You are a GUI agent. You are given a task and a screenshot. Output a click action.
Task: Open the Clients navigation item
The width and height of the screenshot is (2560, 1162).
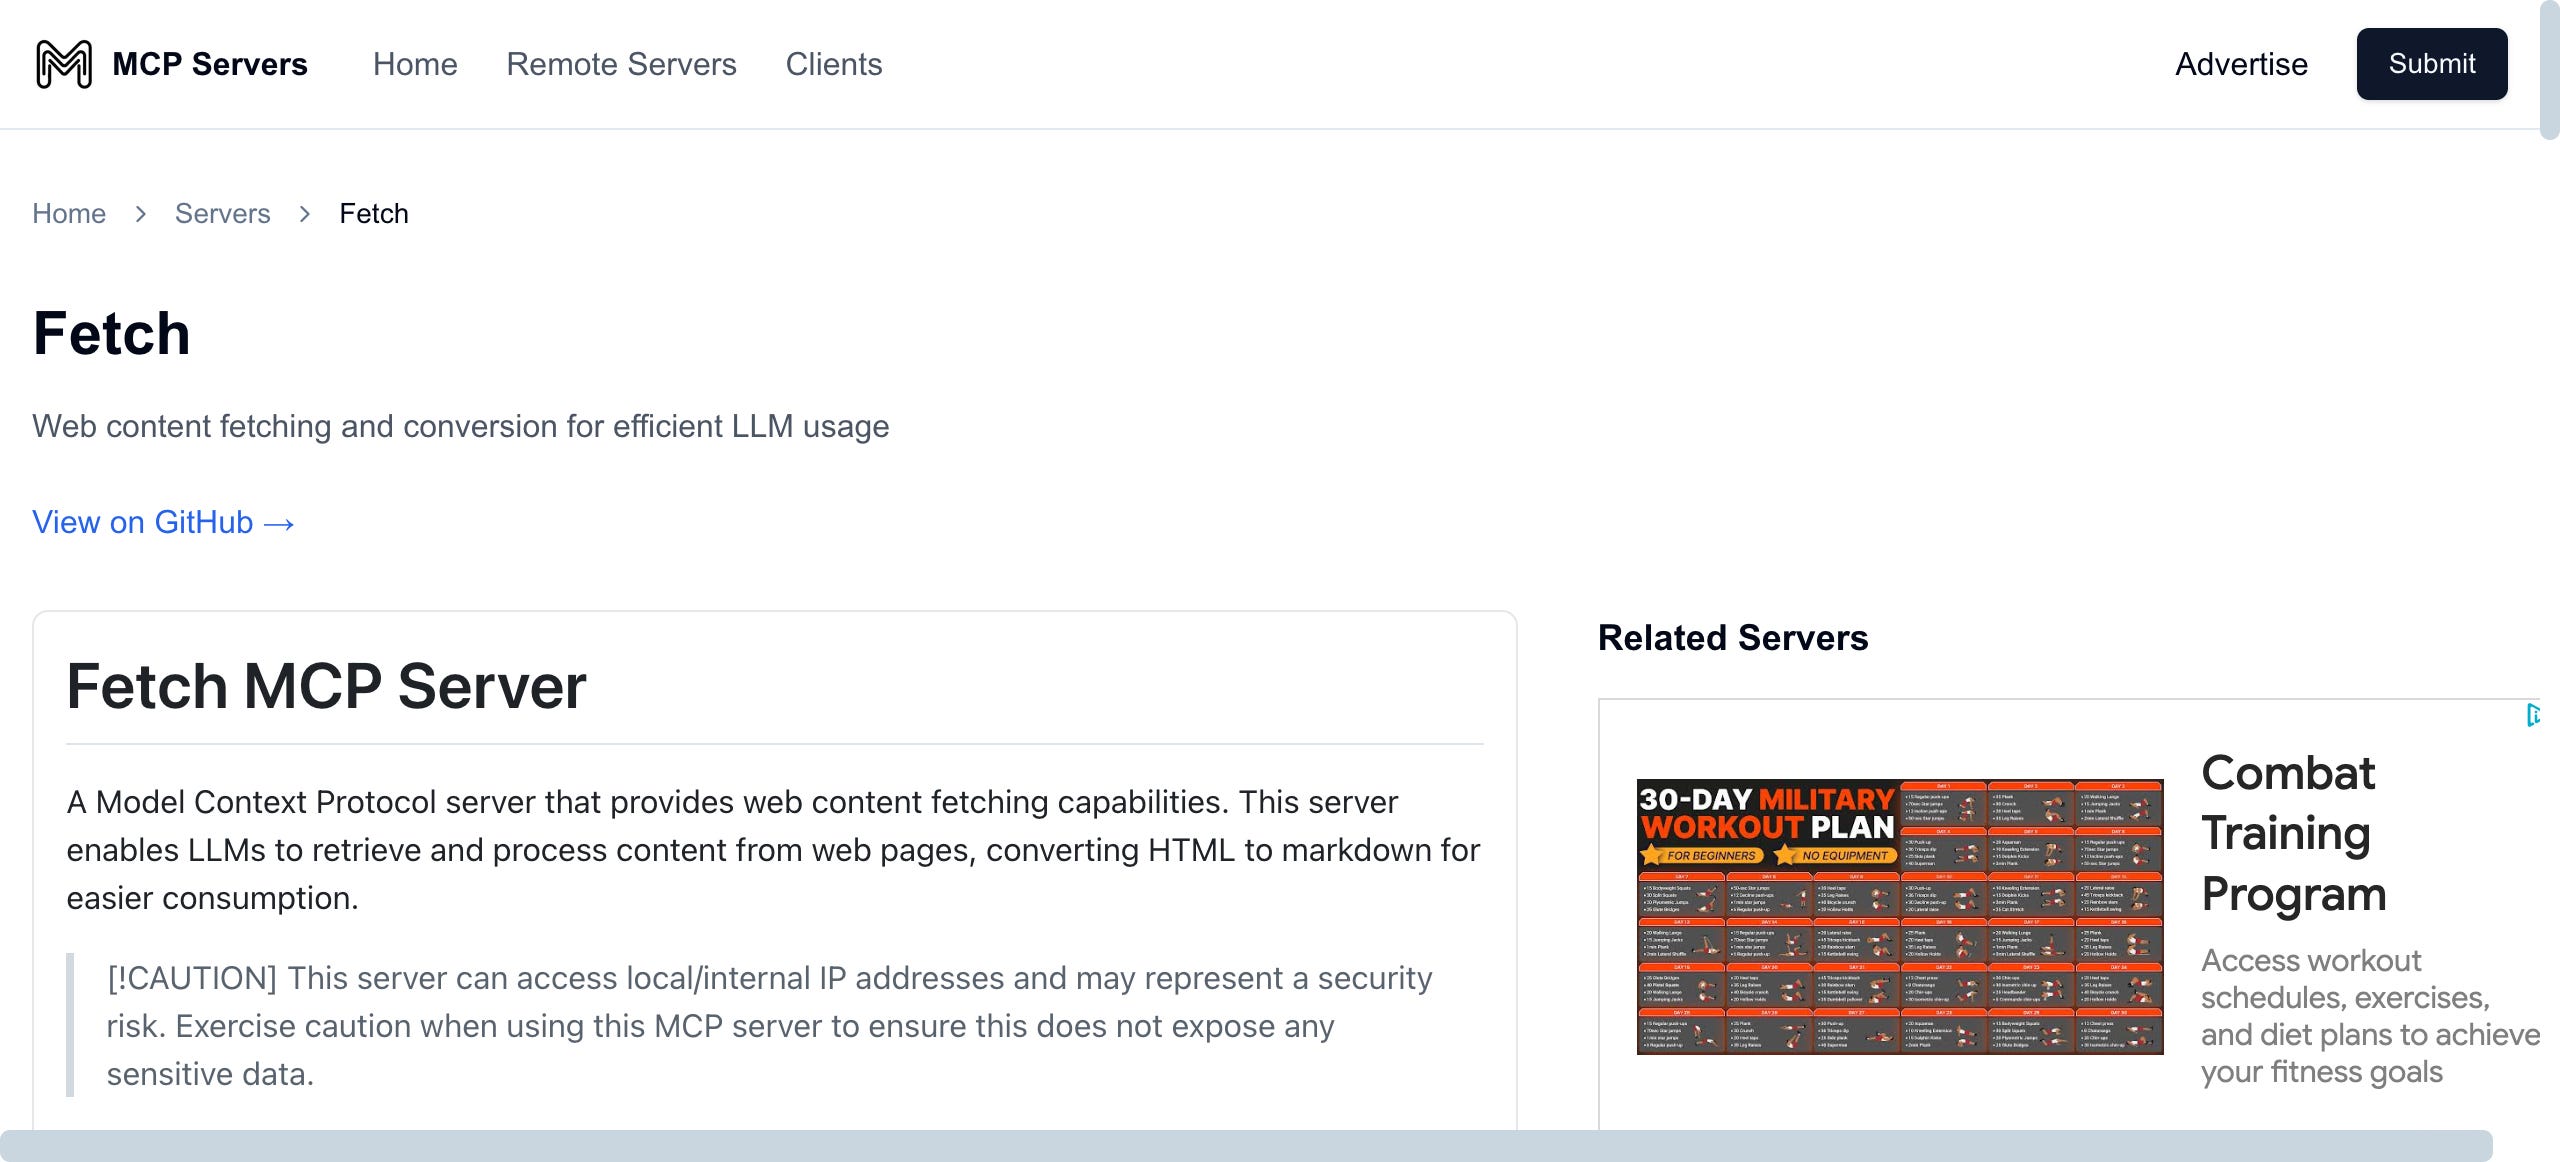(833, 64)
